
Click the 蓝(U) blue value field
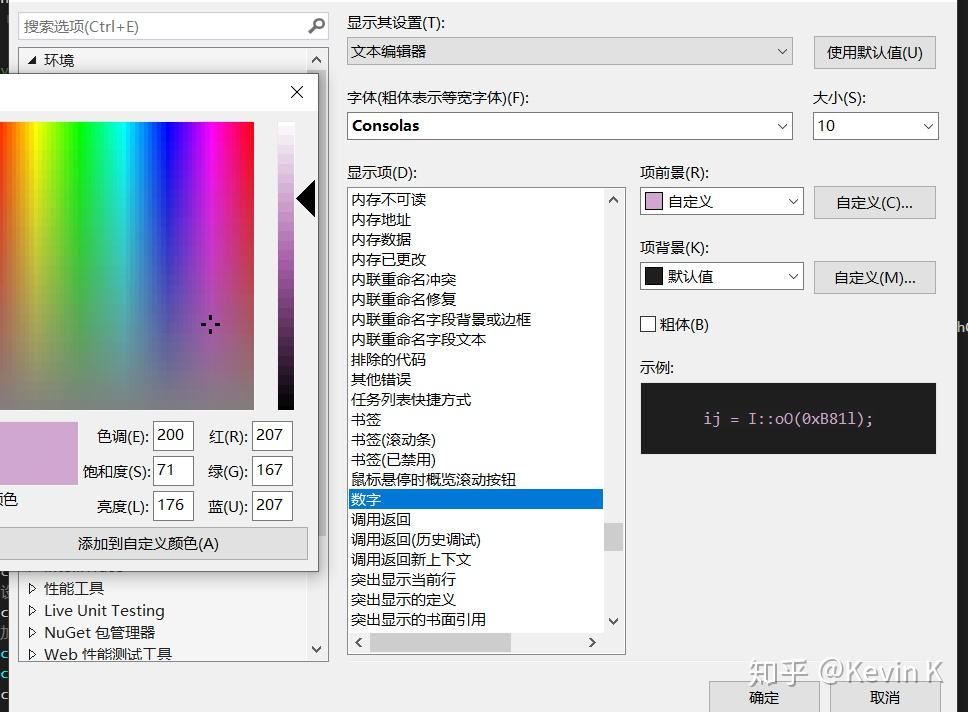(272, 506)
